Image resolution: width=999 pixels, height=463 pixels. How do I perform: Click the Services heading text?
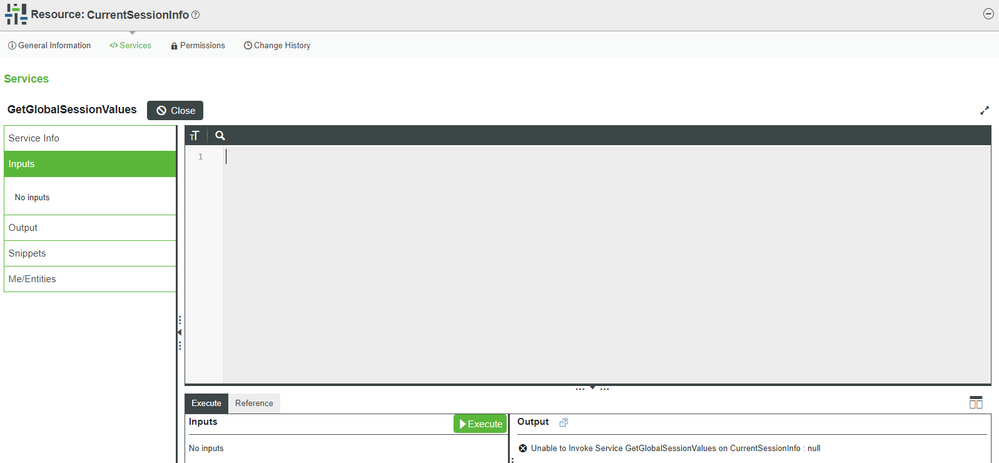tap(26, 79)
